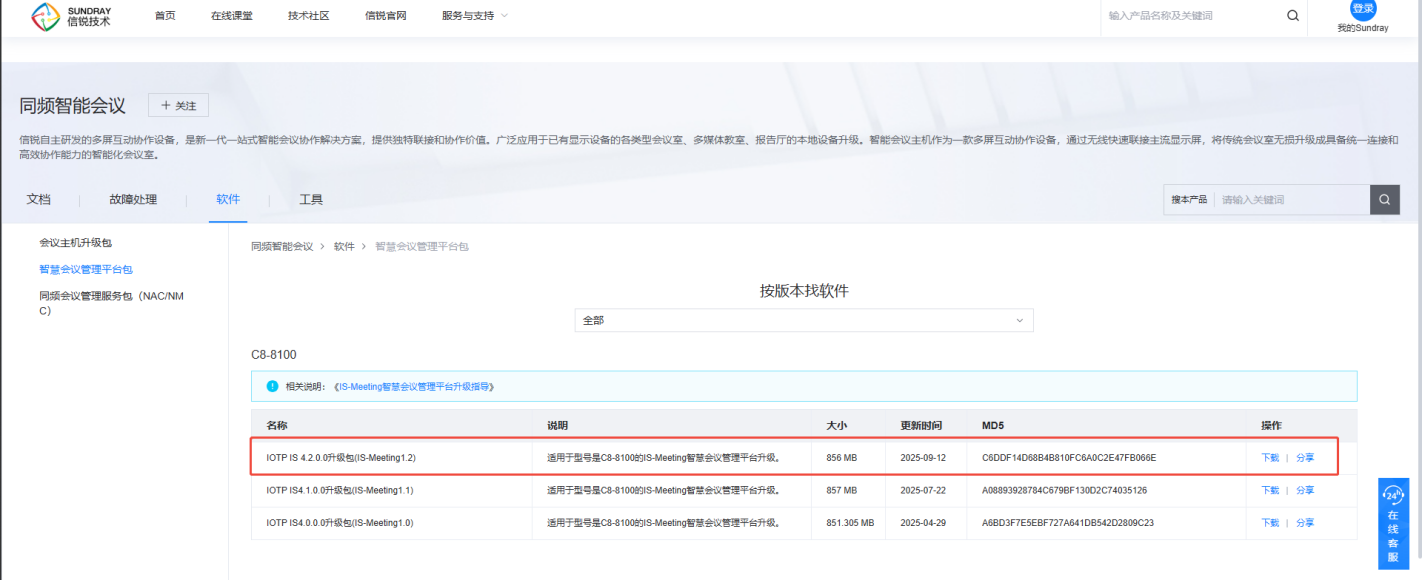This screenshot has height=580, width=1422.
Task: Click the product search magnifier button
Action: coord(1384,200)
